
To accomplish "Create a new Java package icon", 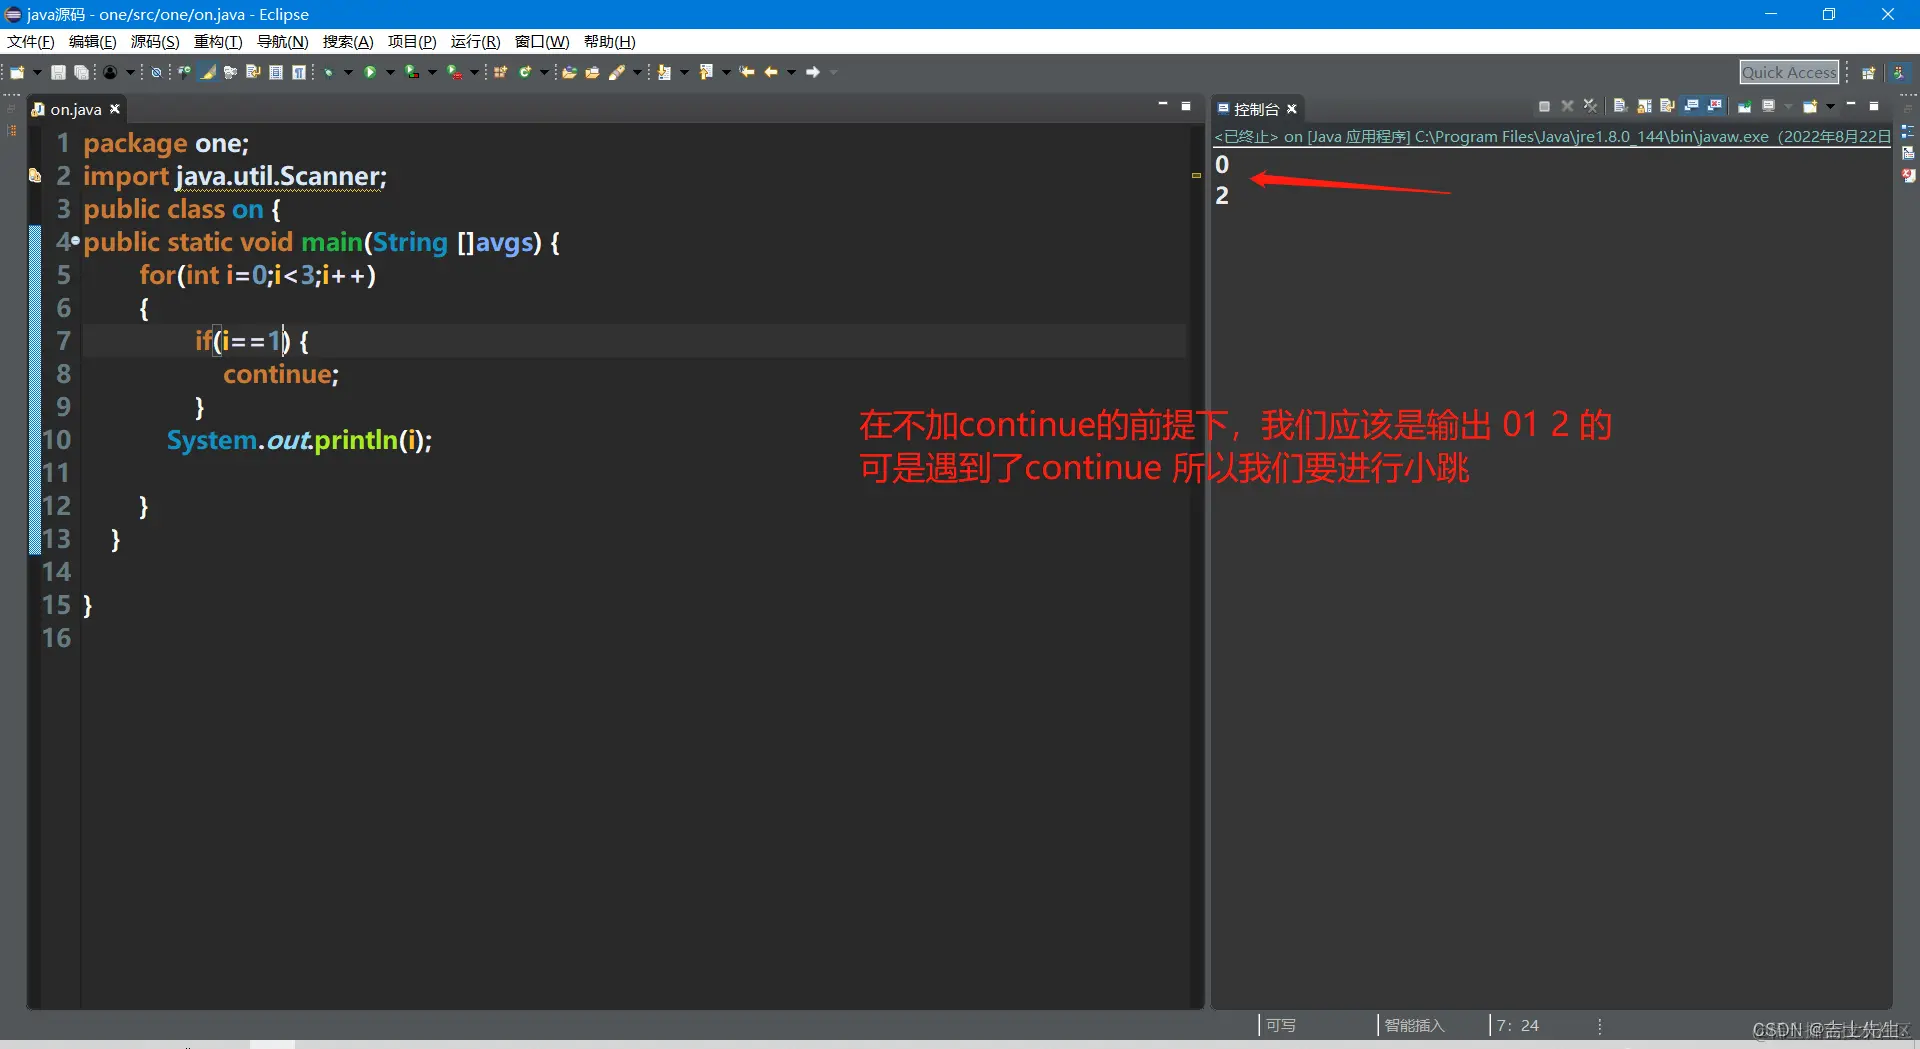I will [500, 72].
